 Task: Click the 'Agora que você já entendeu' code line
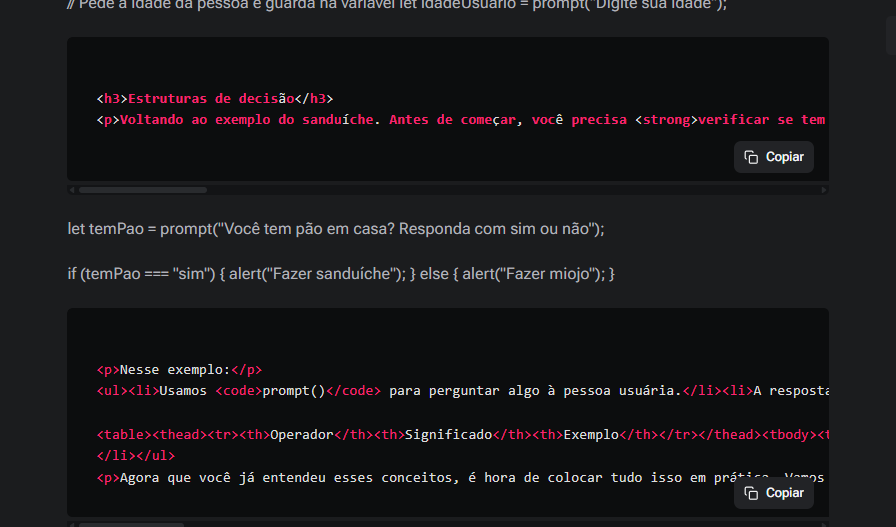tap(462, 477)
